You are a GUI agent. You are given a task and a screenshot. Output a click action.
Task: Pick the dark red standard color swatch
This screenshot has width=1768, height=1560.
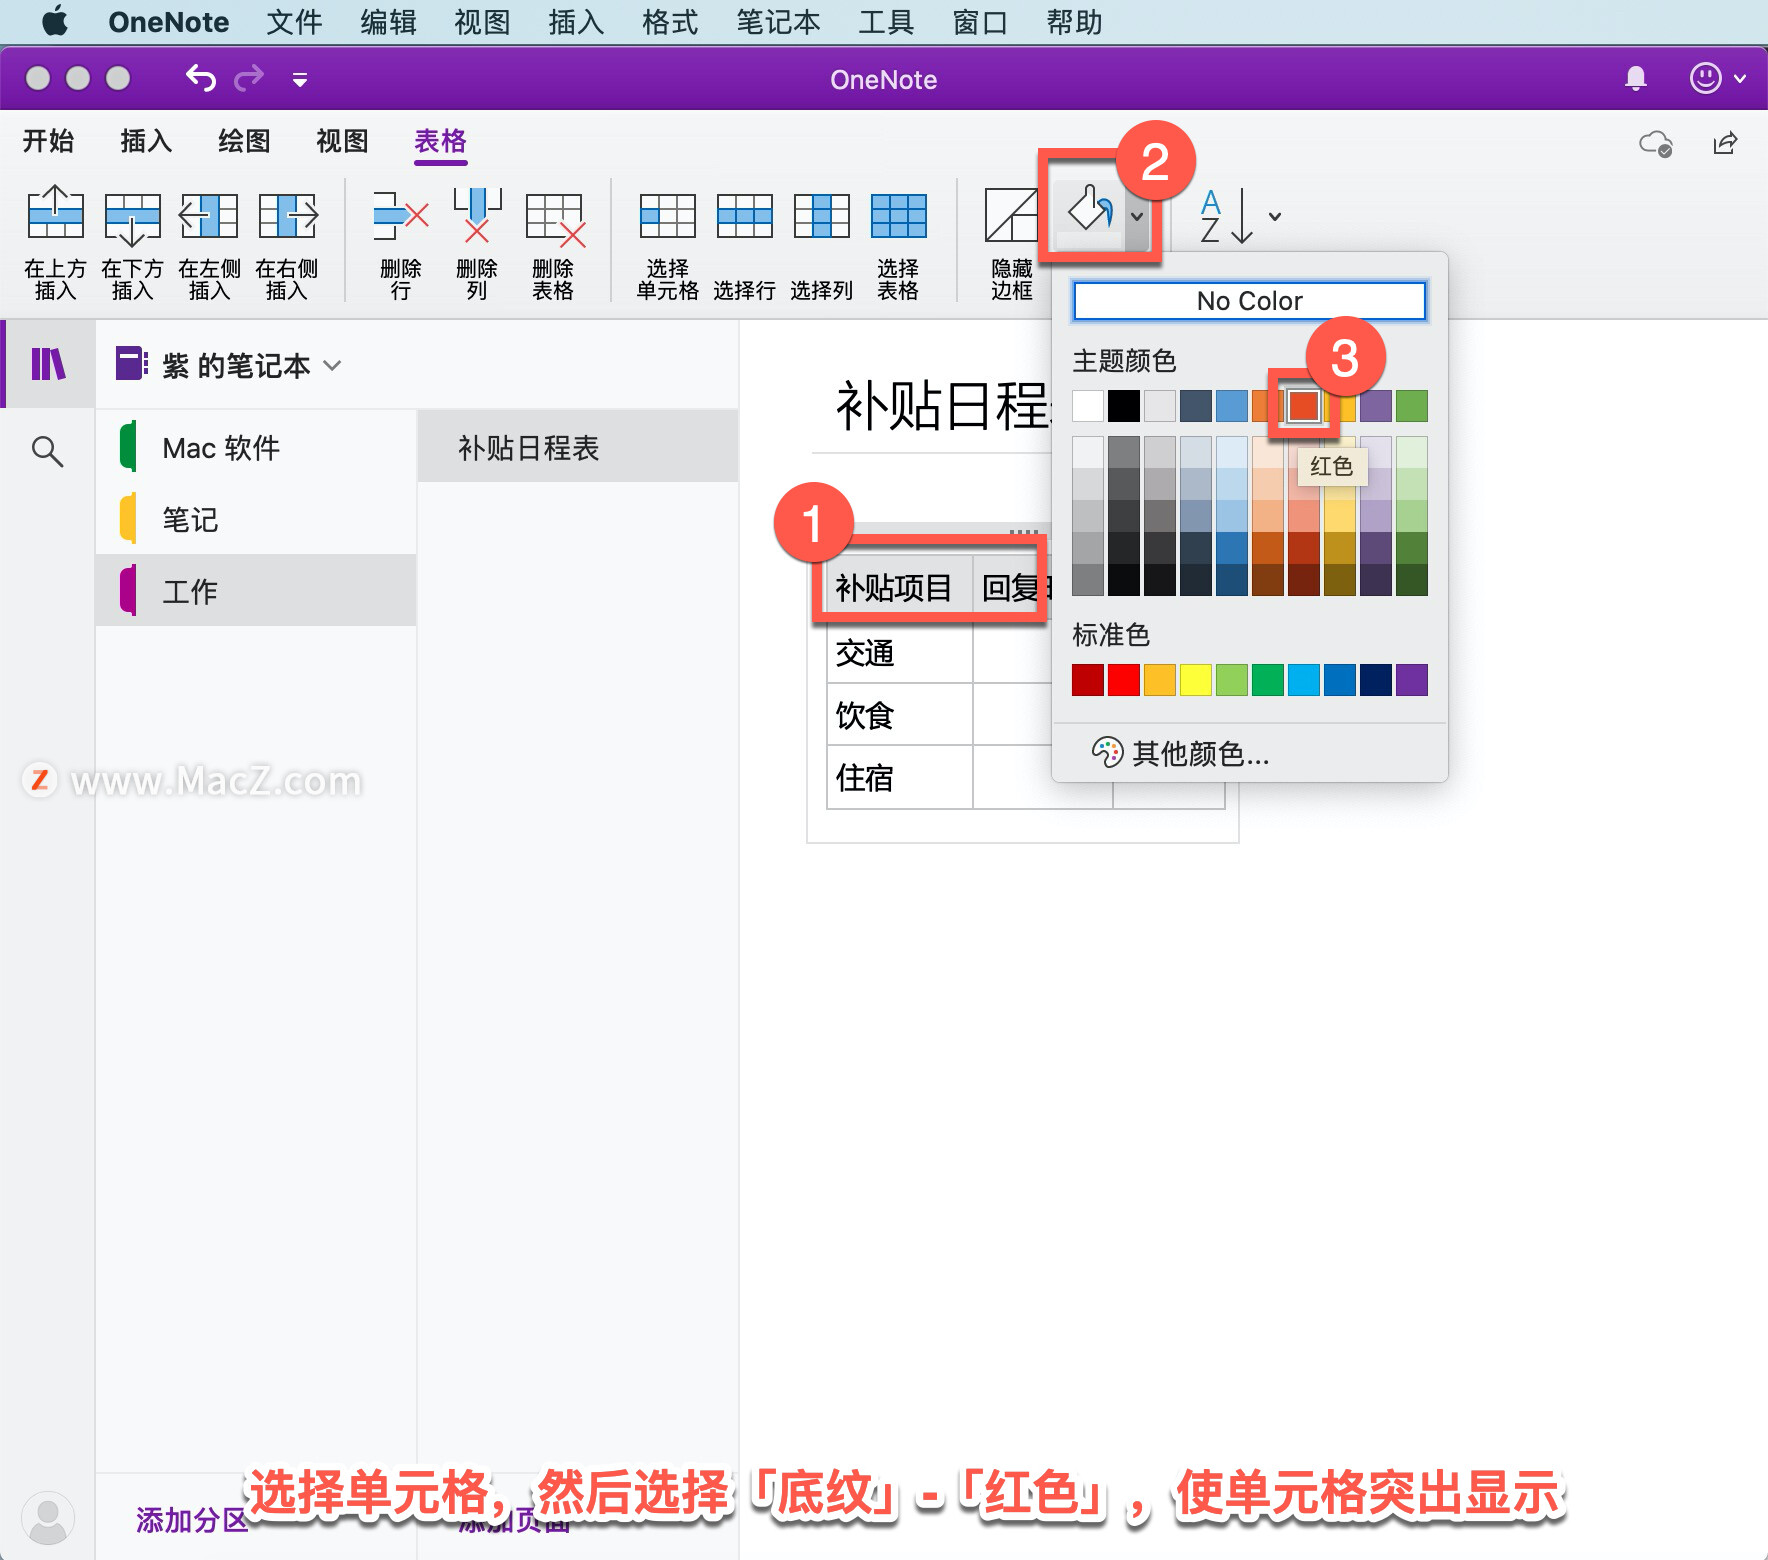1087,680
